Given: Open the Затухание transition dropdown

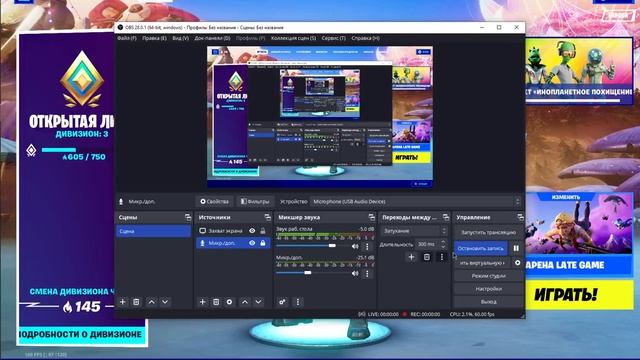Looking at the screenshot, I should coord(414,231).
